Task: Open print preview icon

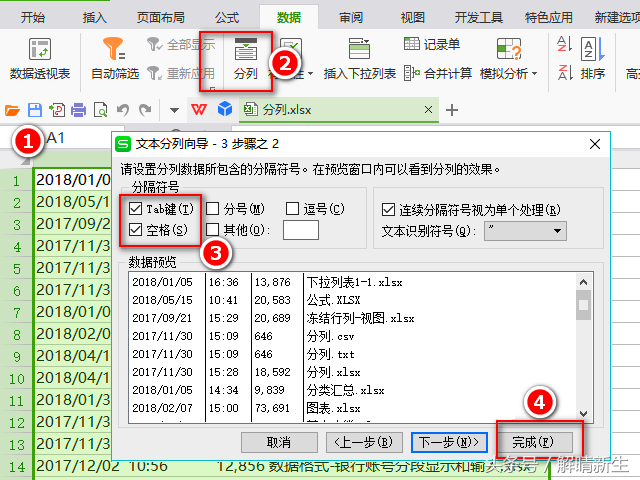Action: (100, 110)
